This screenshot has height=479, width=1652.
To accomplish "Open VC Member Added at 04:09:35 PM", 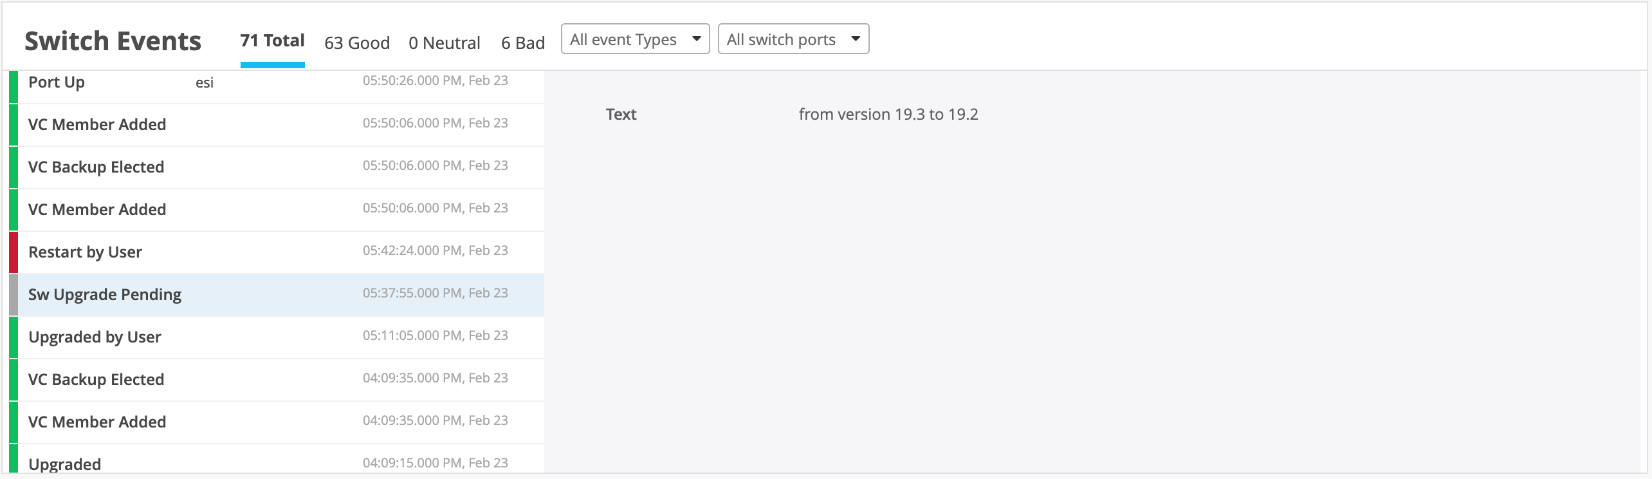I will (x=97, y=422).
